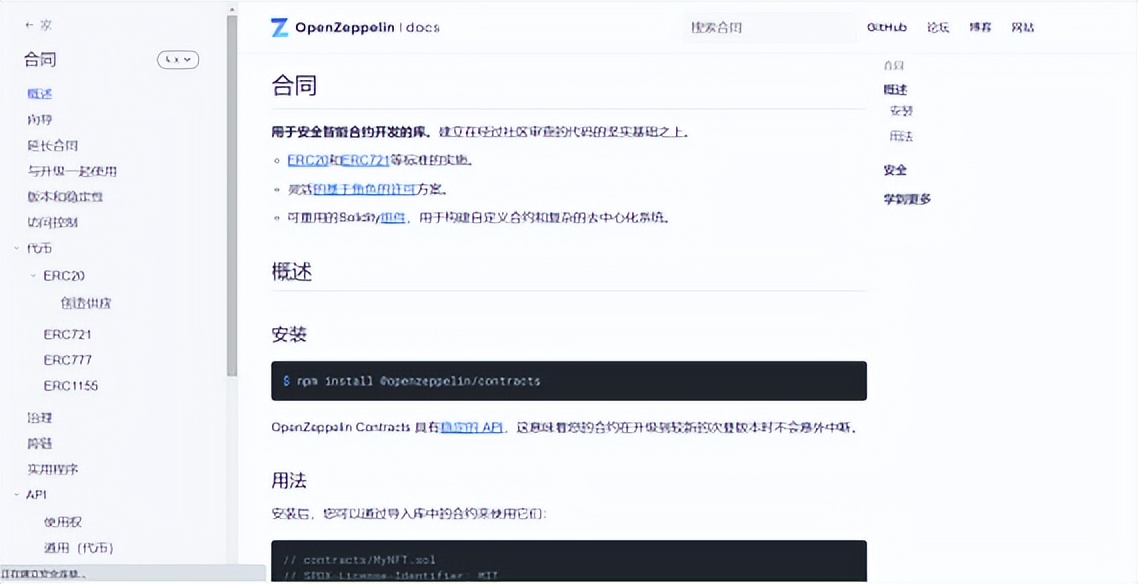Screen dimensions: 1138x584
Task: Open the version selector dropdown beside 合同
Action: [x=178, y=60]
